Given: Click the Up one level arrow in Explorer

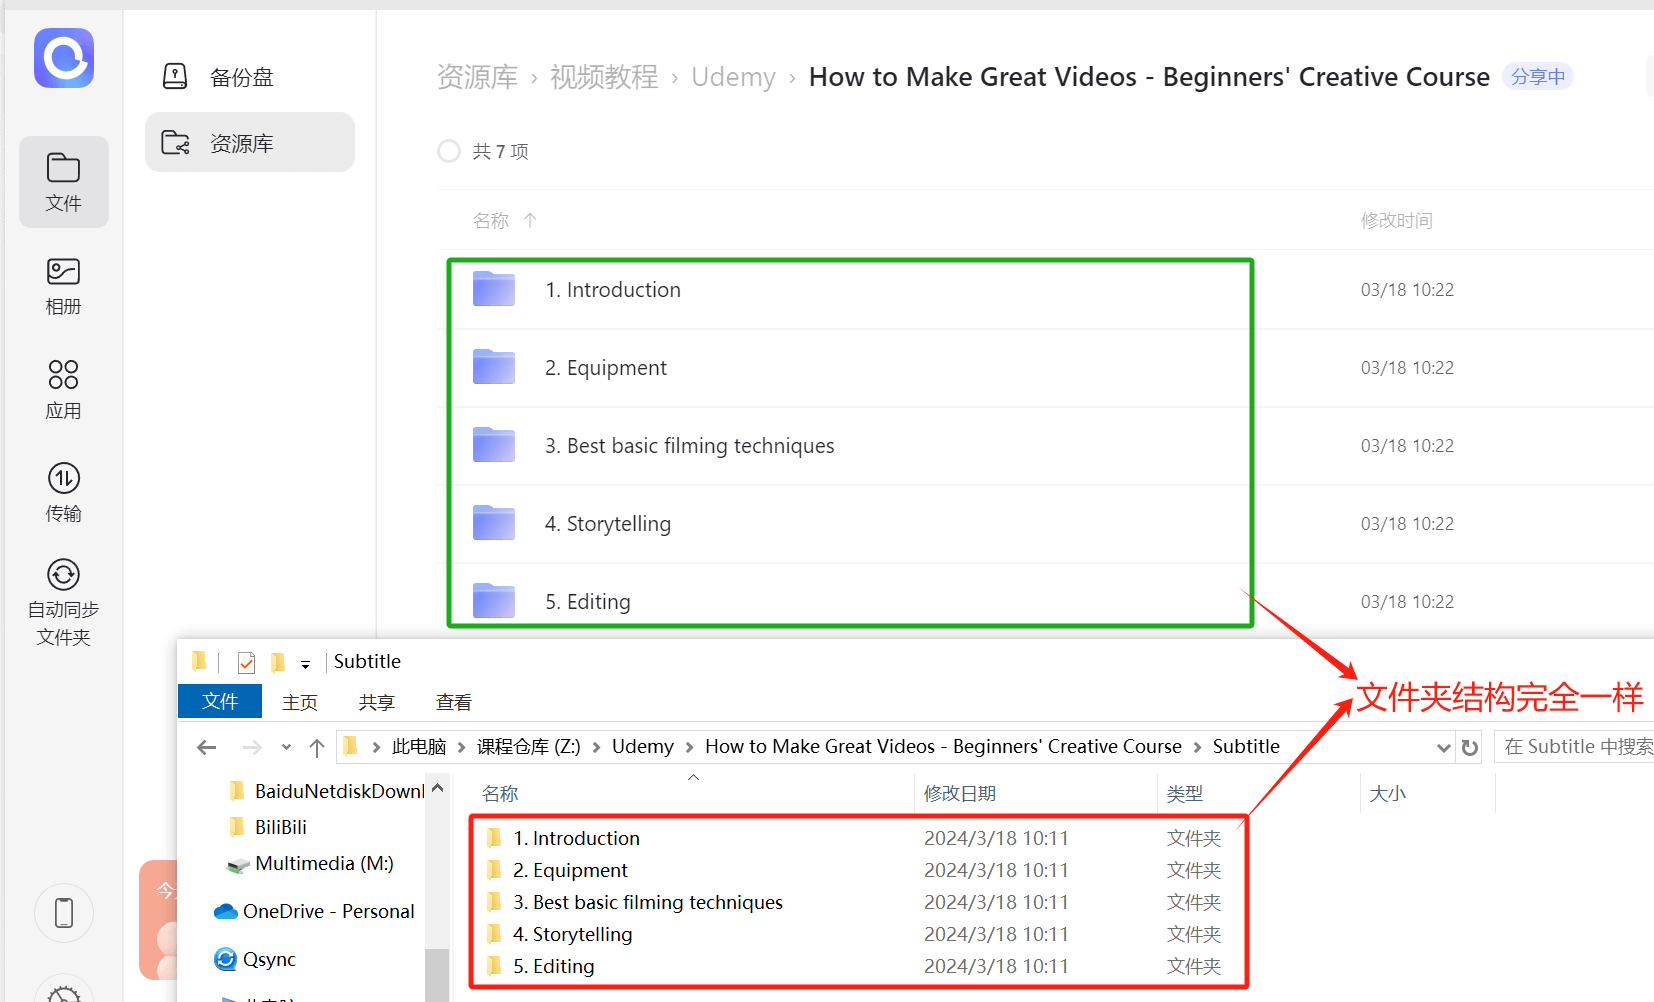Looking at the screenshot, I should click(x=317, y=747).
